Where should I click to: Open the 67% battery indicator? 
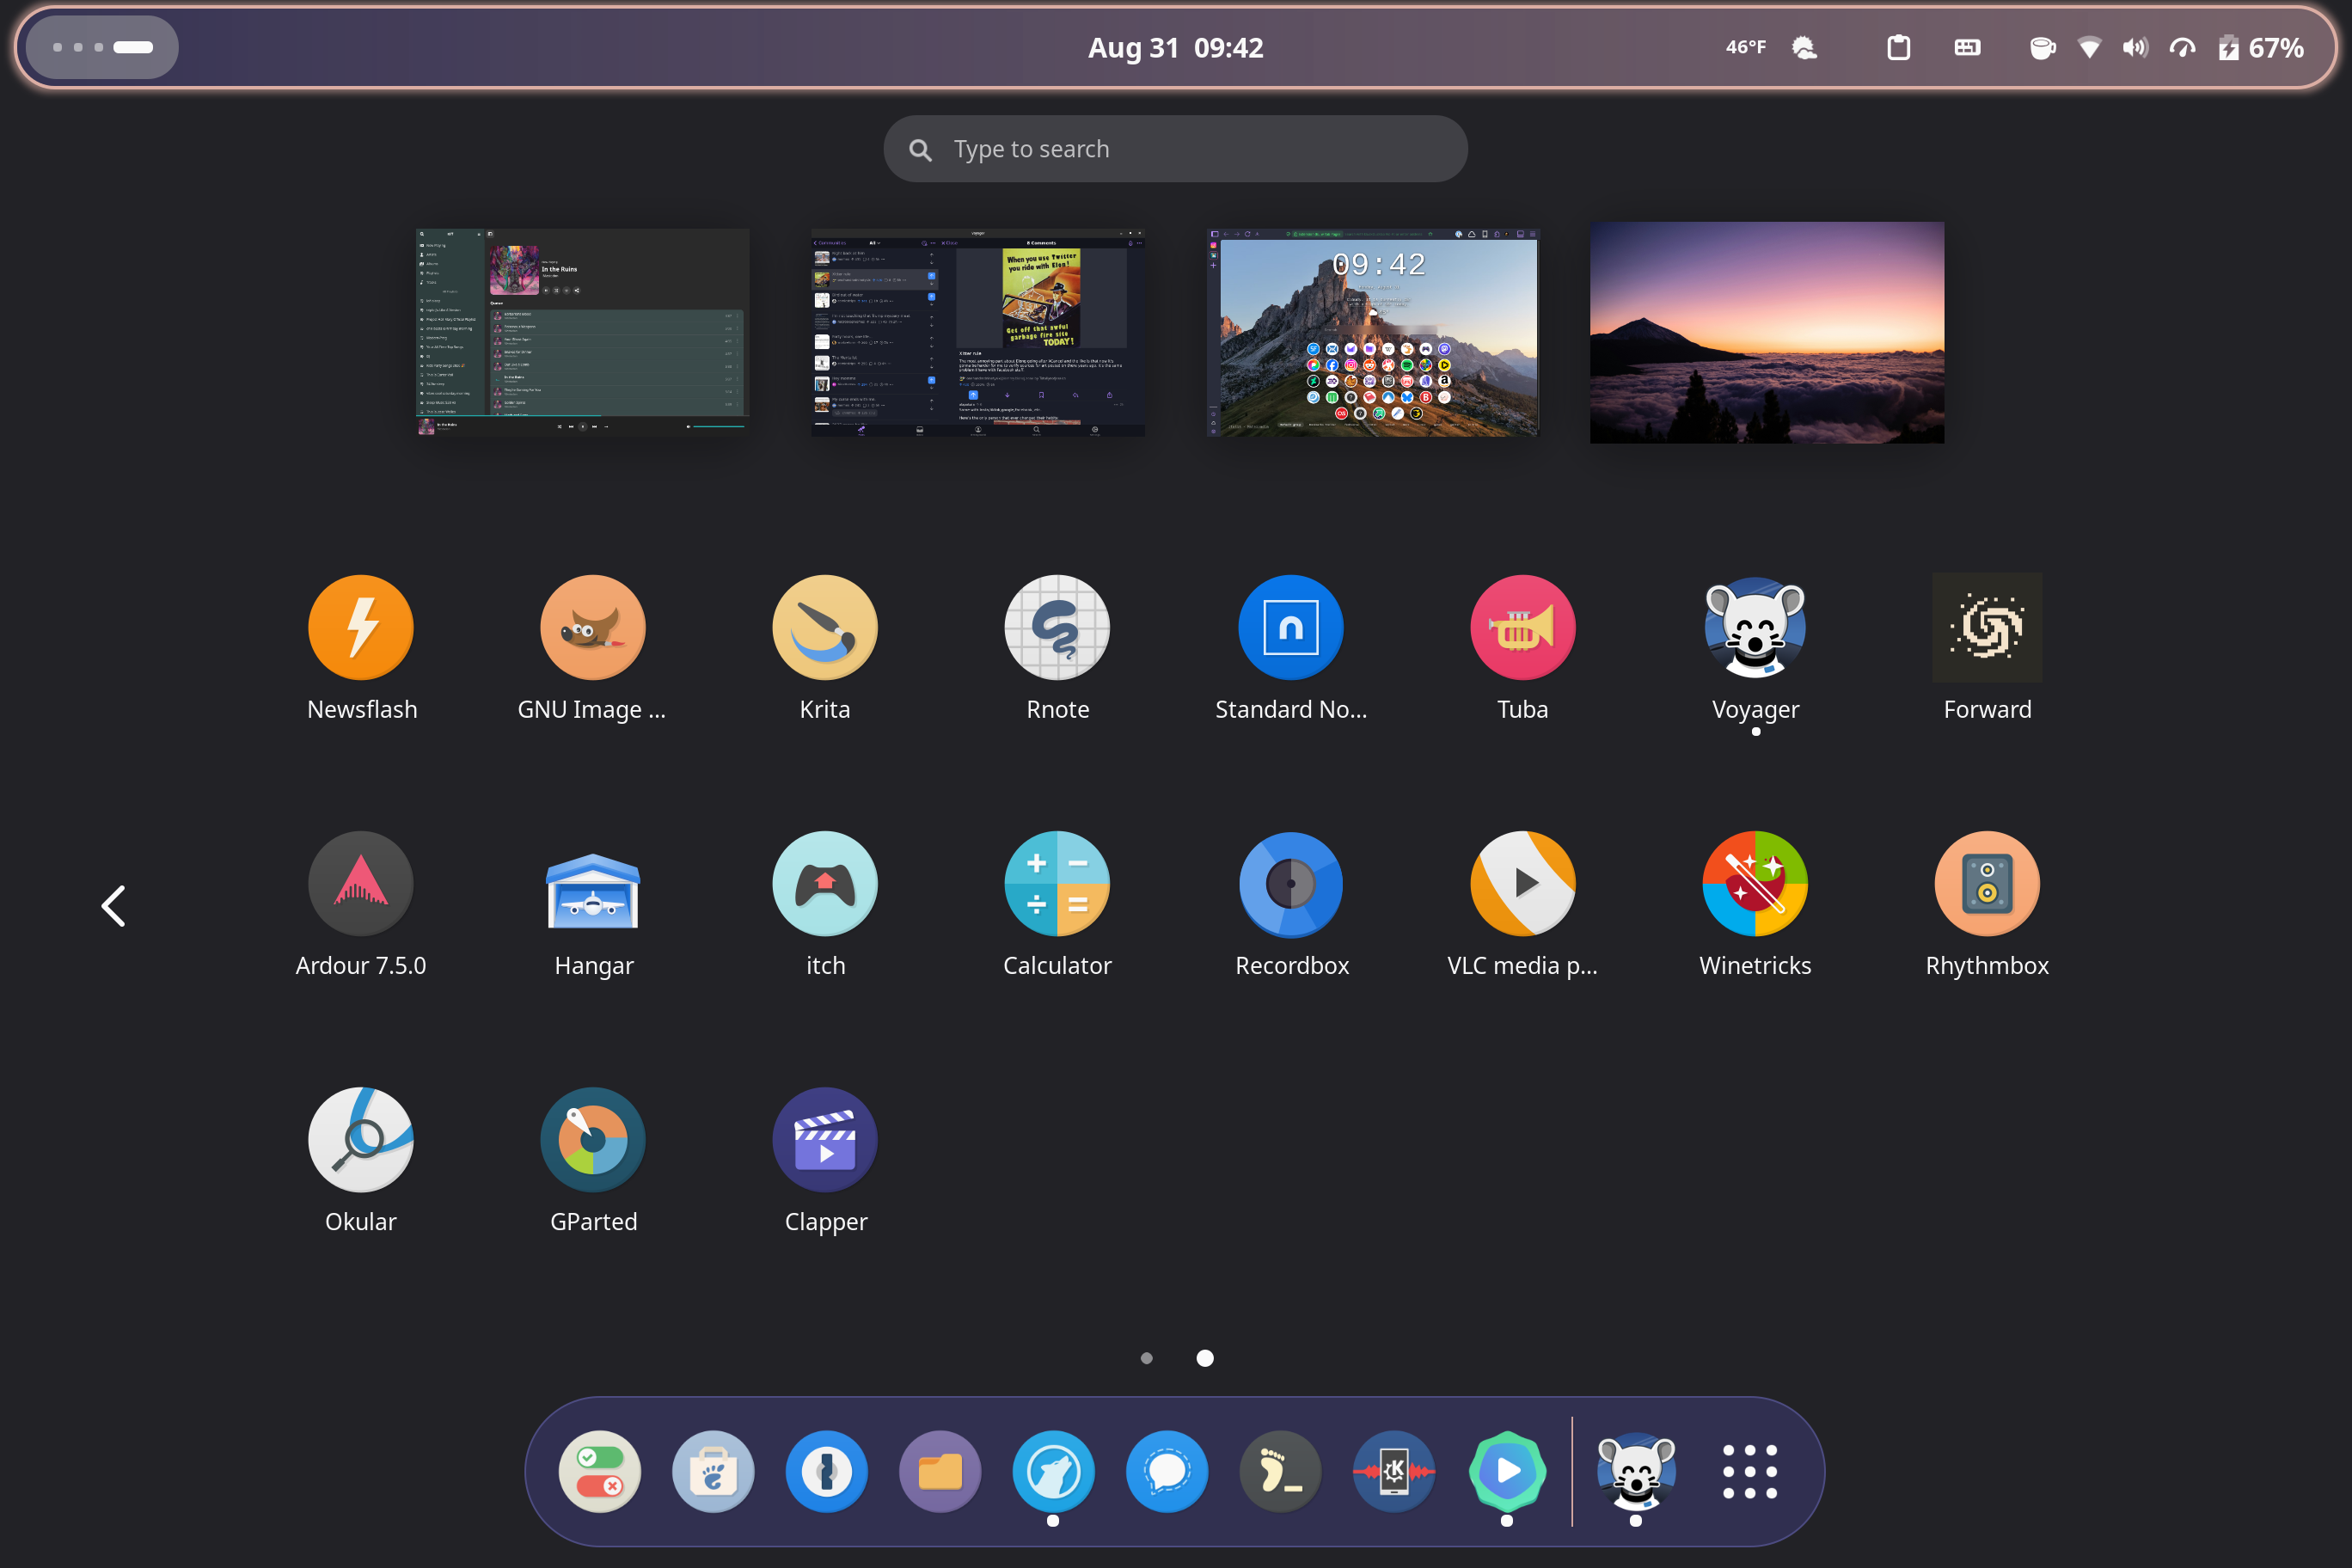point(2261,47)
